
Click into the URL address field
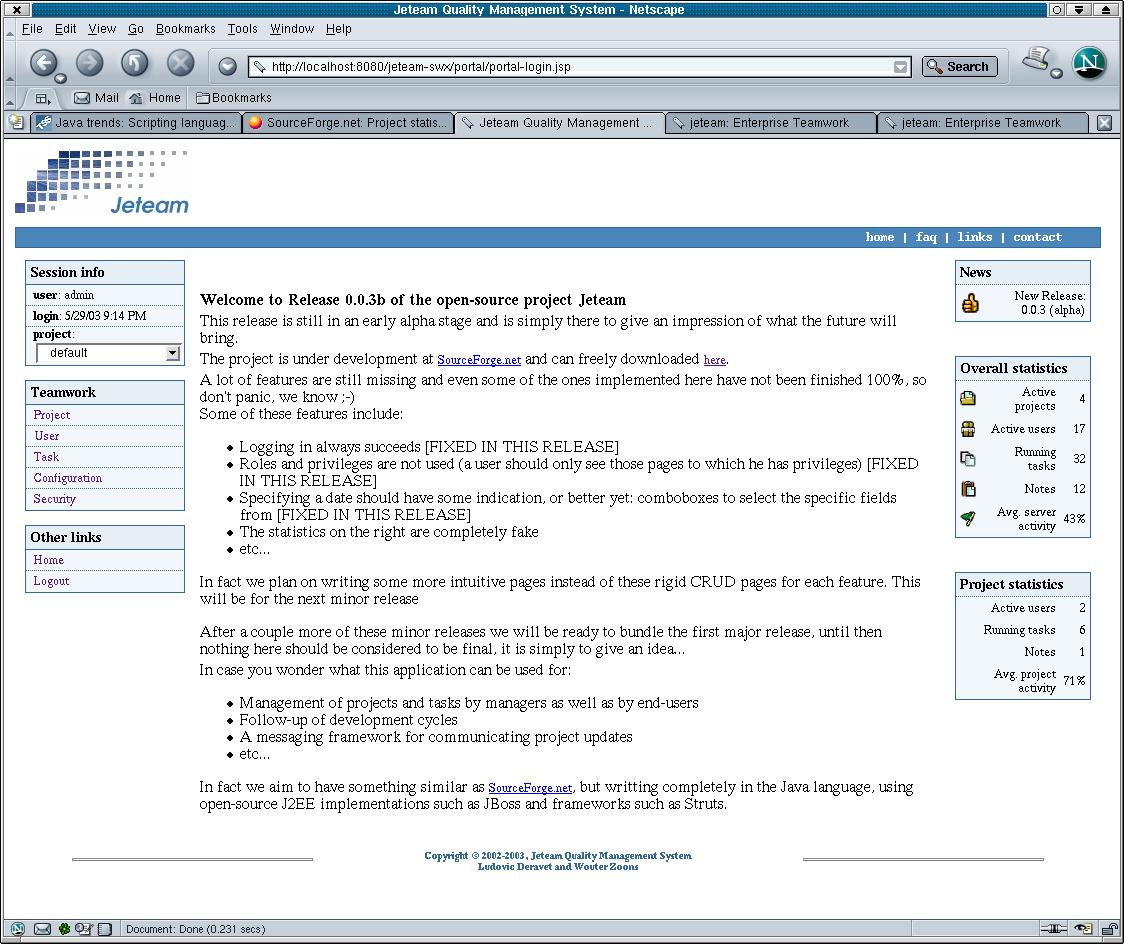pyautogui.click(x=570, y=67)
